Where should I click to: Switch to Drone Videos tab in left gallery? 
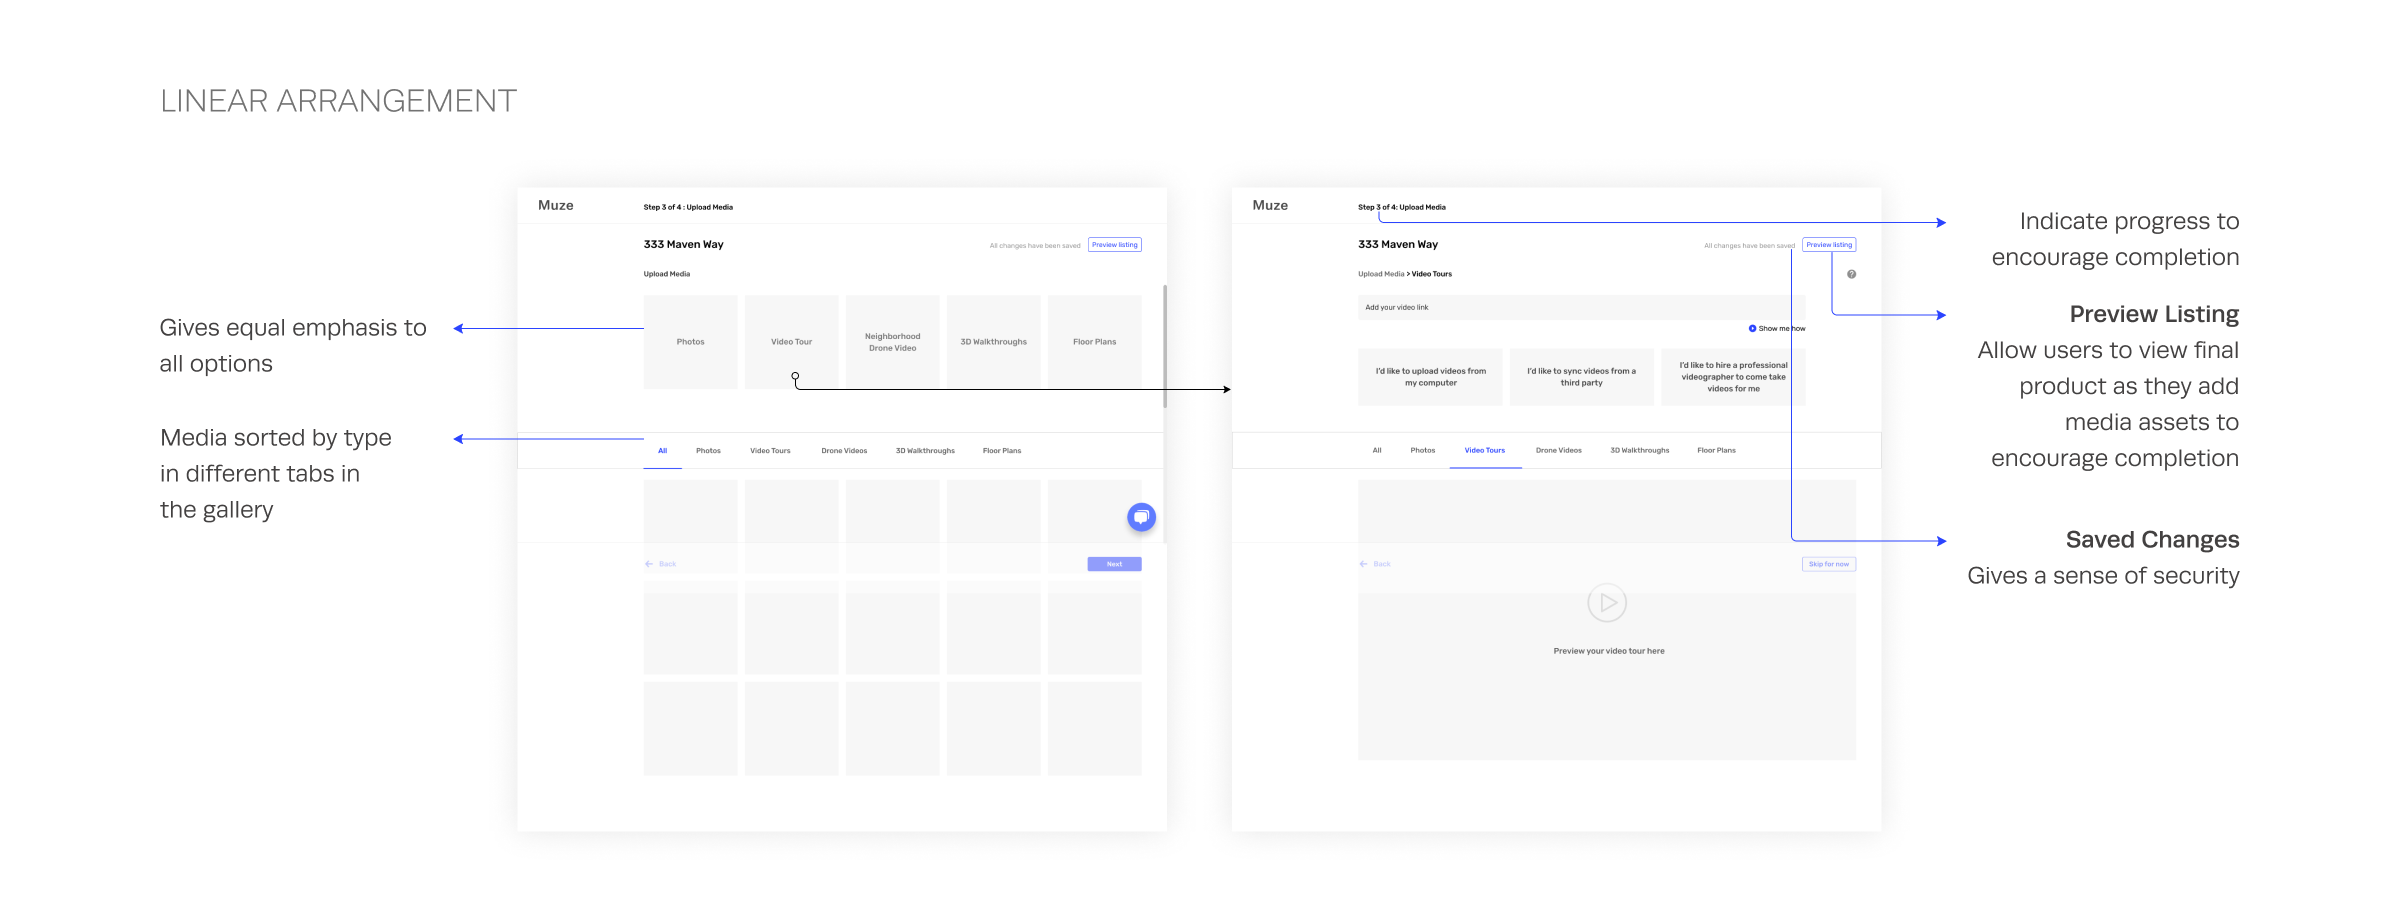pos(844,451)
